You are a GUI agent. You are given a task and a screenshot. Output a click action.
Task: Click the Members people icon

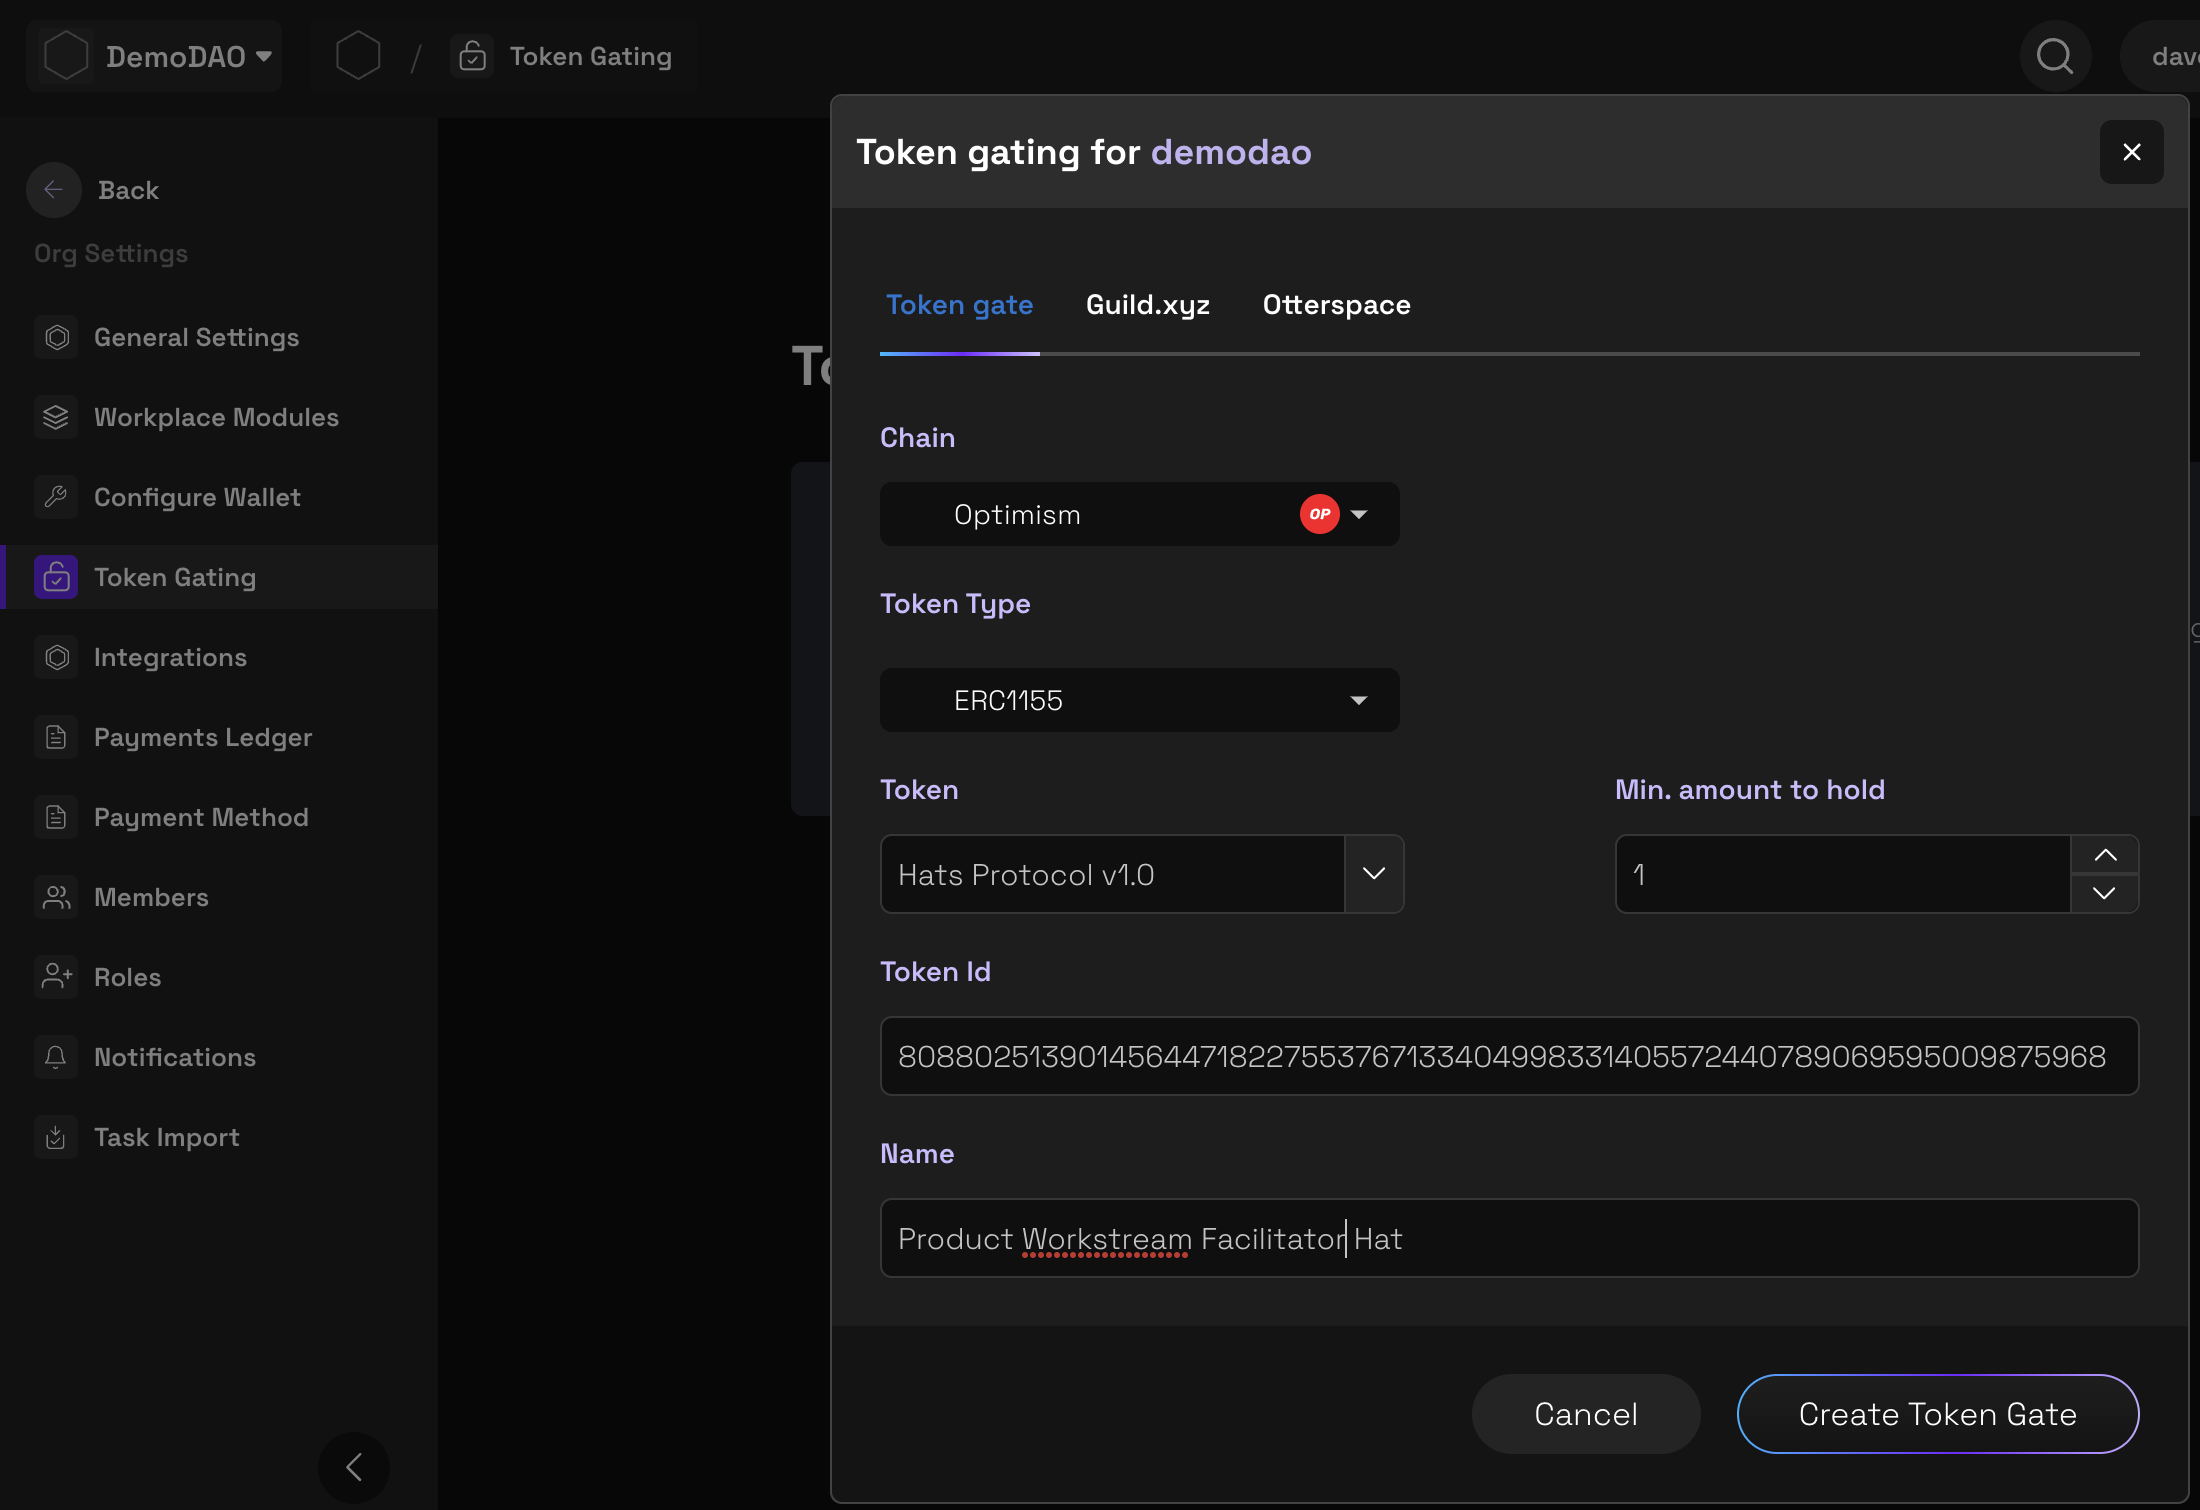(56, 897)
